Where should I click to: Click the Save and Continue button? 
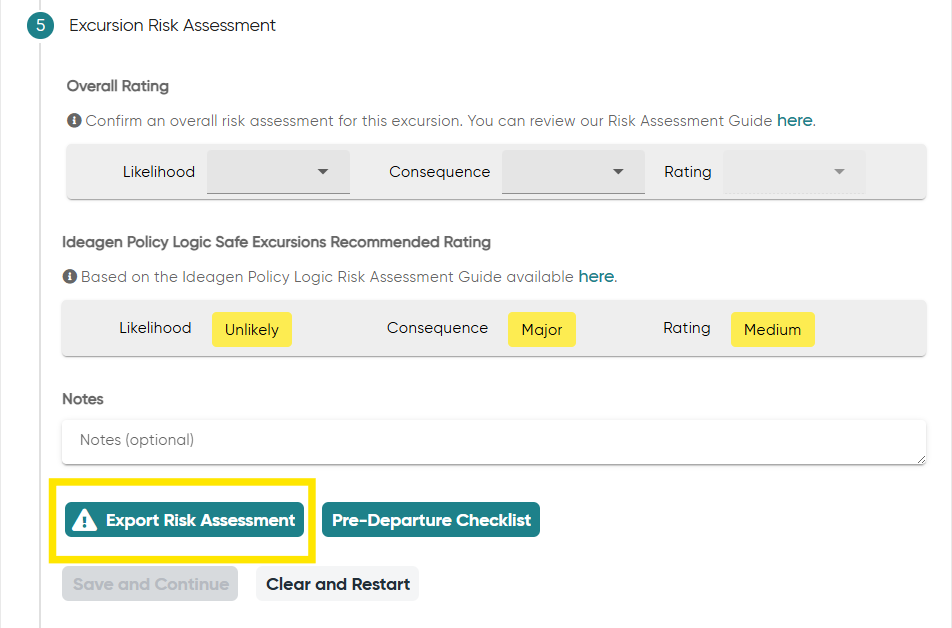pos(150,584)
